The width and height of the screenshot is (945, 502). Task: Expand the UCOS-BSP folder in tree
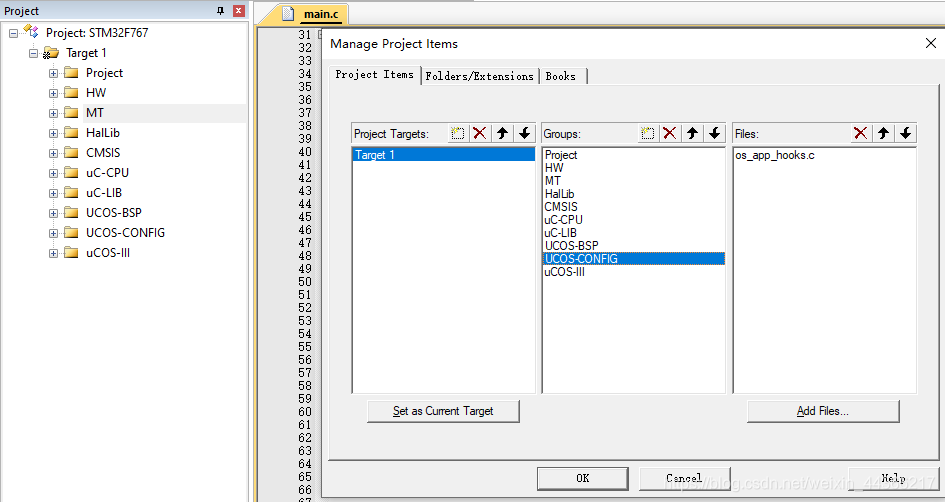(54, 213)
